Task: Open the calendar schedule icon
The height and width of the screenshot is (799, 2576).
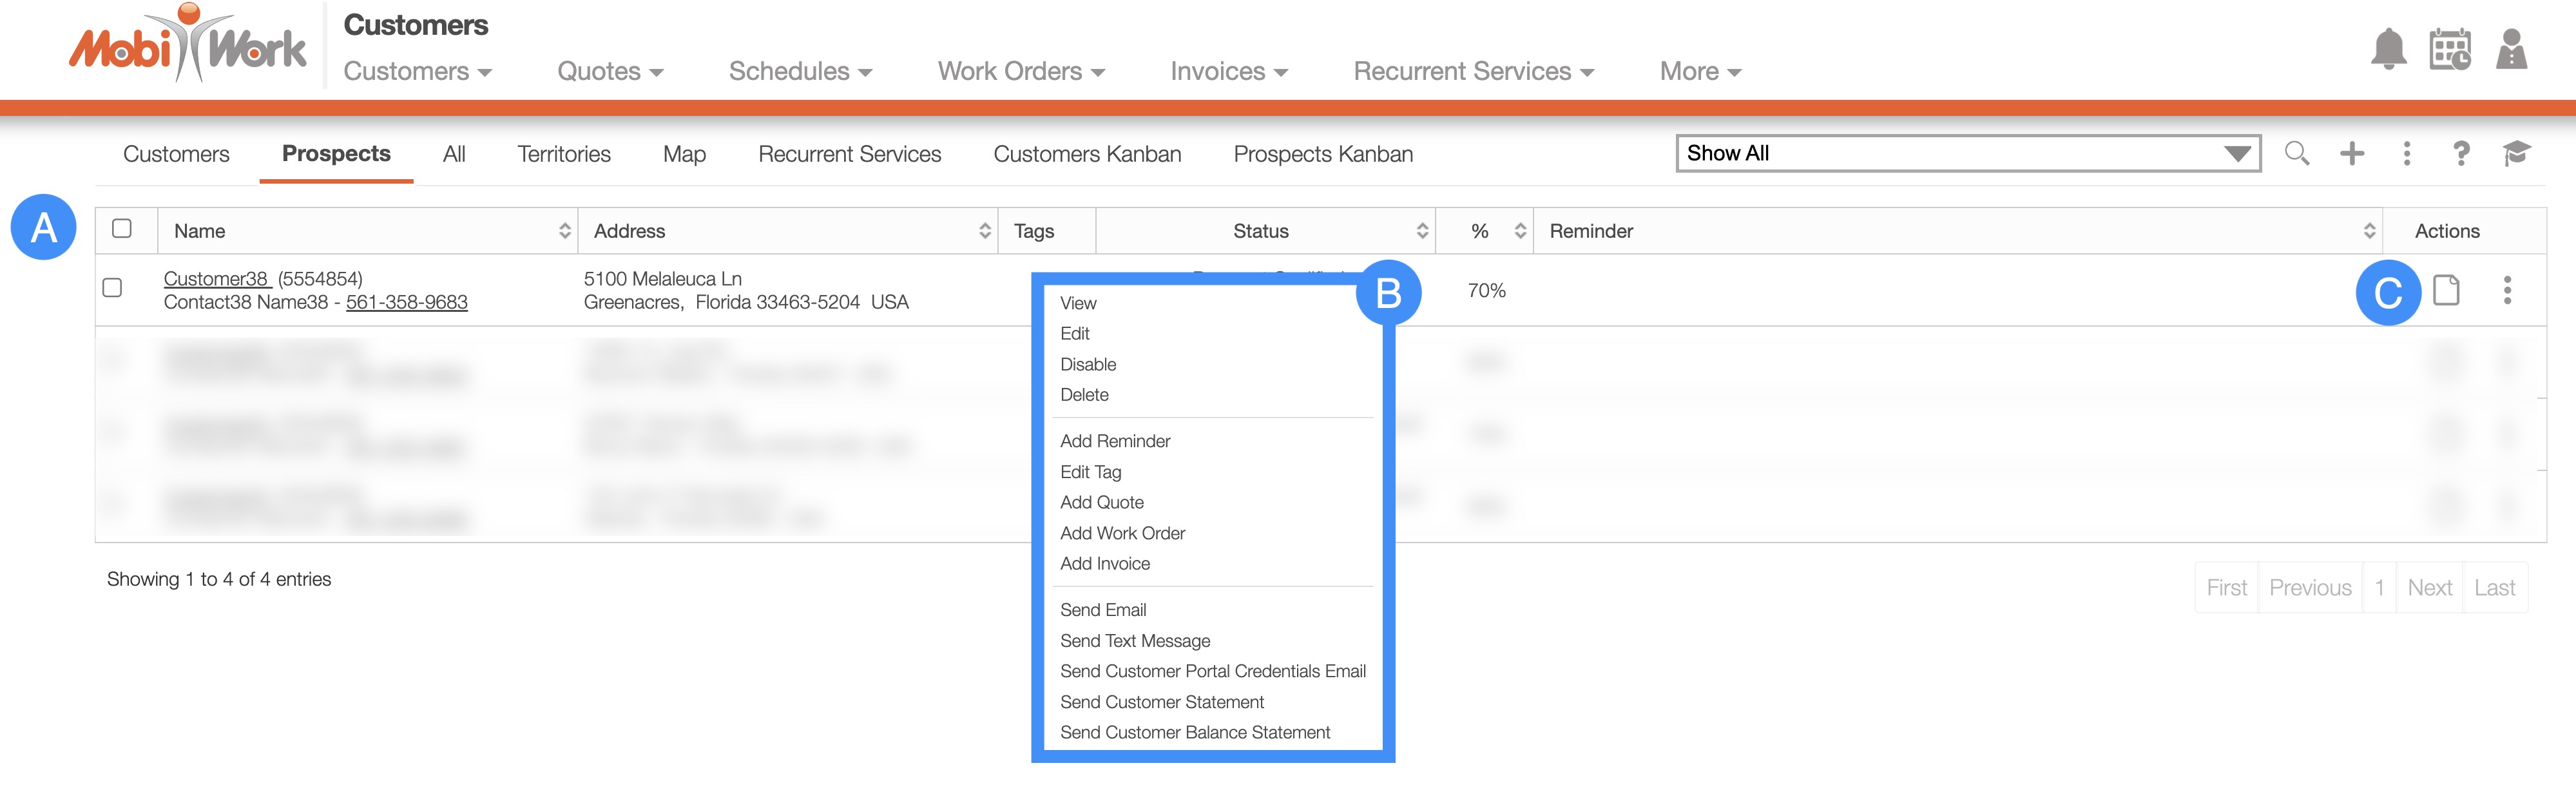Action: click(x=2449, y=49)
